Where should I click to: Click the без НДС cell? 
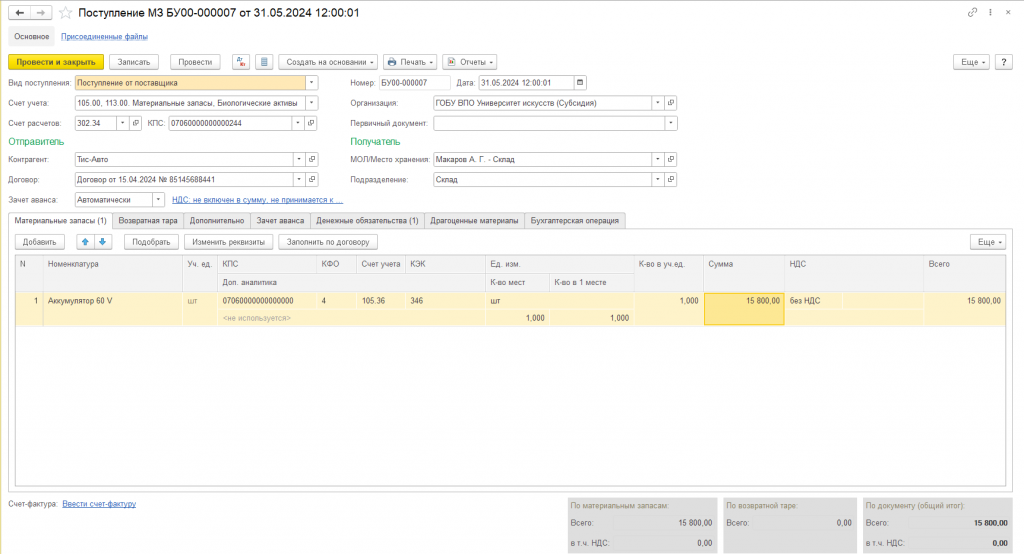click(814, 301)
